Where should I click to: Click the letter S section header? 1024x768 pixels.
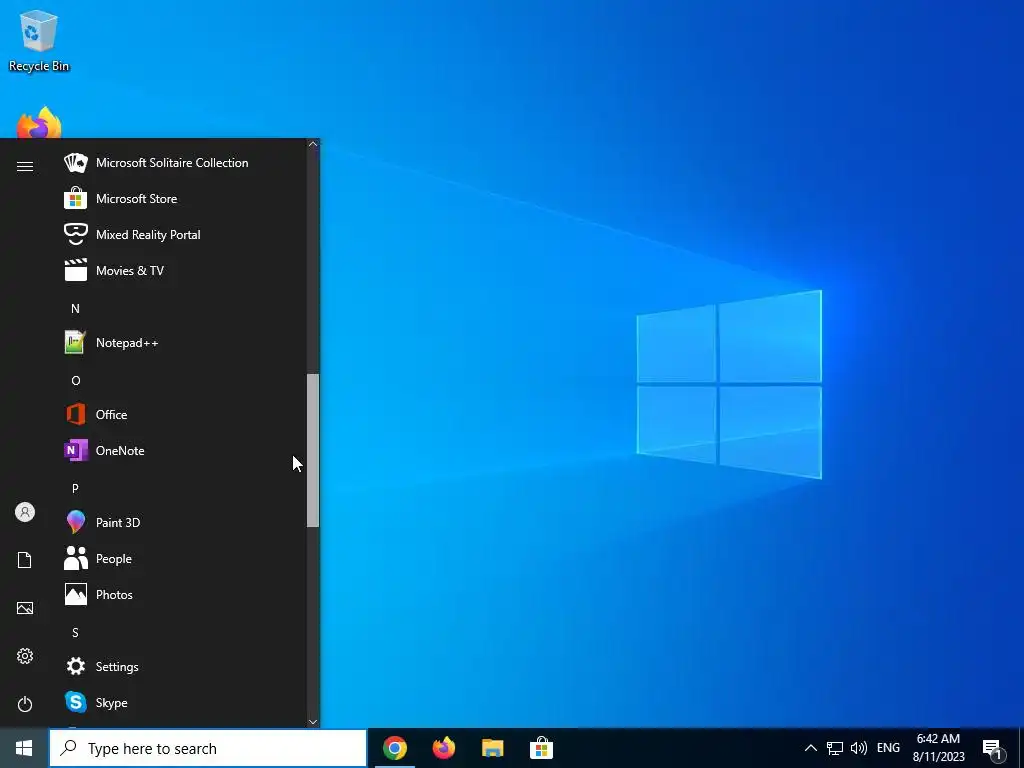point(75,633)
